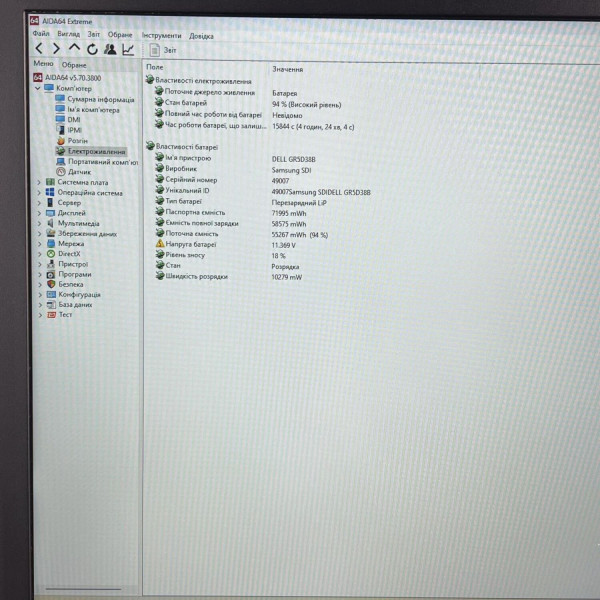Expand the Пристрої tree node
600x600 pixels.
pyautogui.click(x=40, y=264)
